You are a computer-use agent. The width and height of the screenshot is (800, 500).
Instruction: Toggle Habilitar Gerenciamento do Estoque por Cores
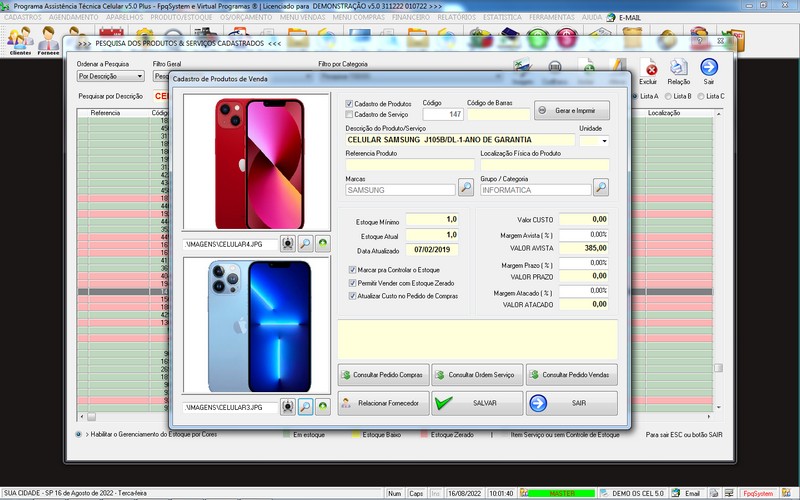79,434
